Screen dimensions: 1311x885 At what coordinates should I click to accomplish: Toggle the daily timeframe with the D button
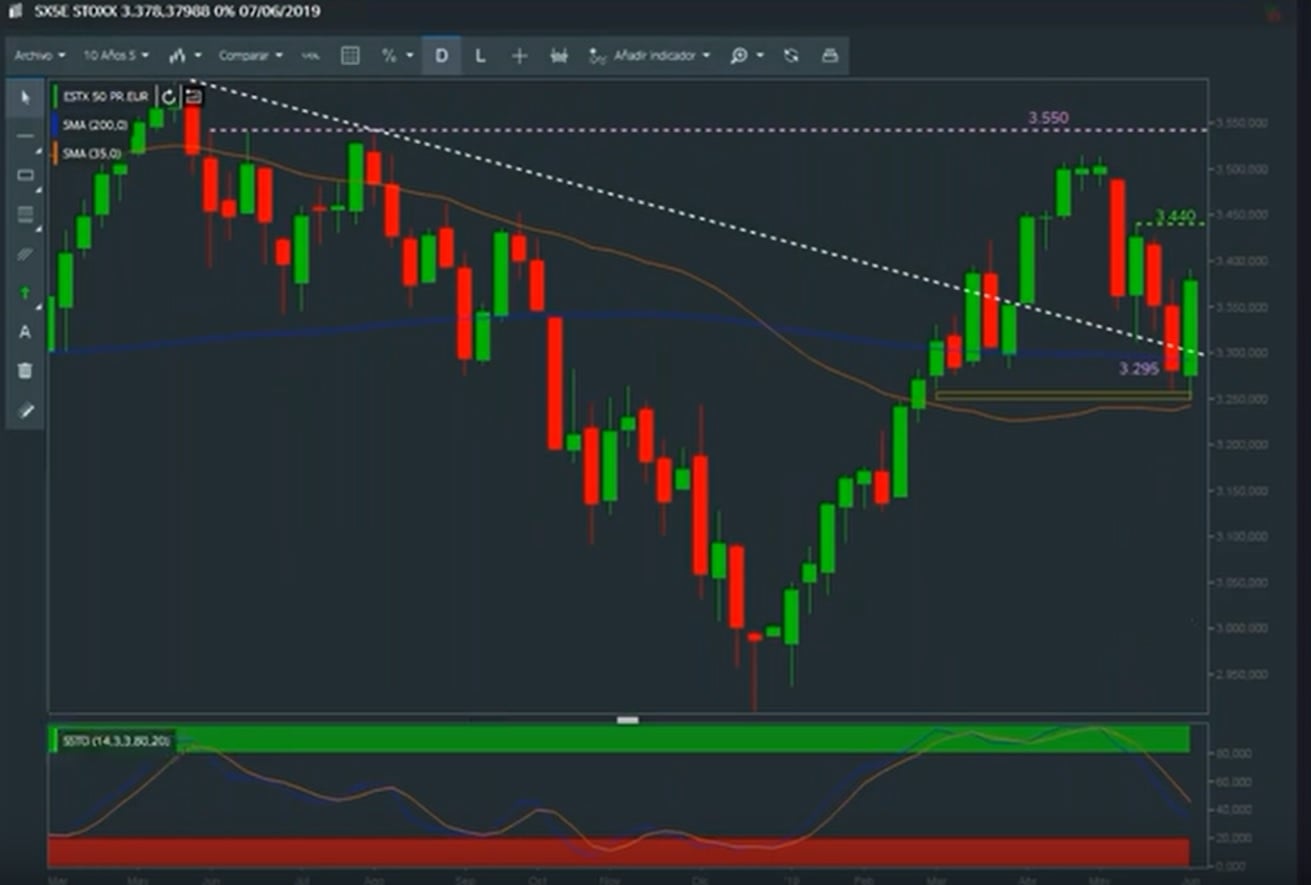(x=440, y=56)
